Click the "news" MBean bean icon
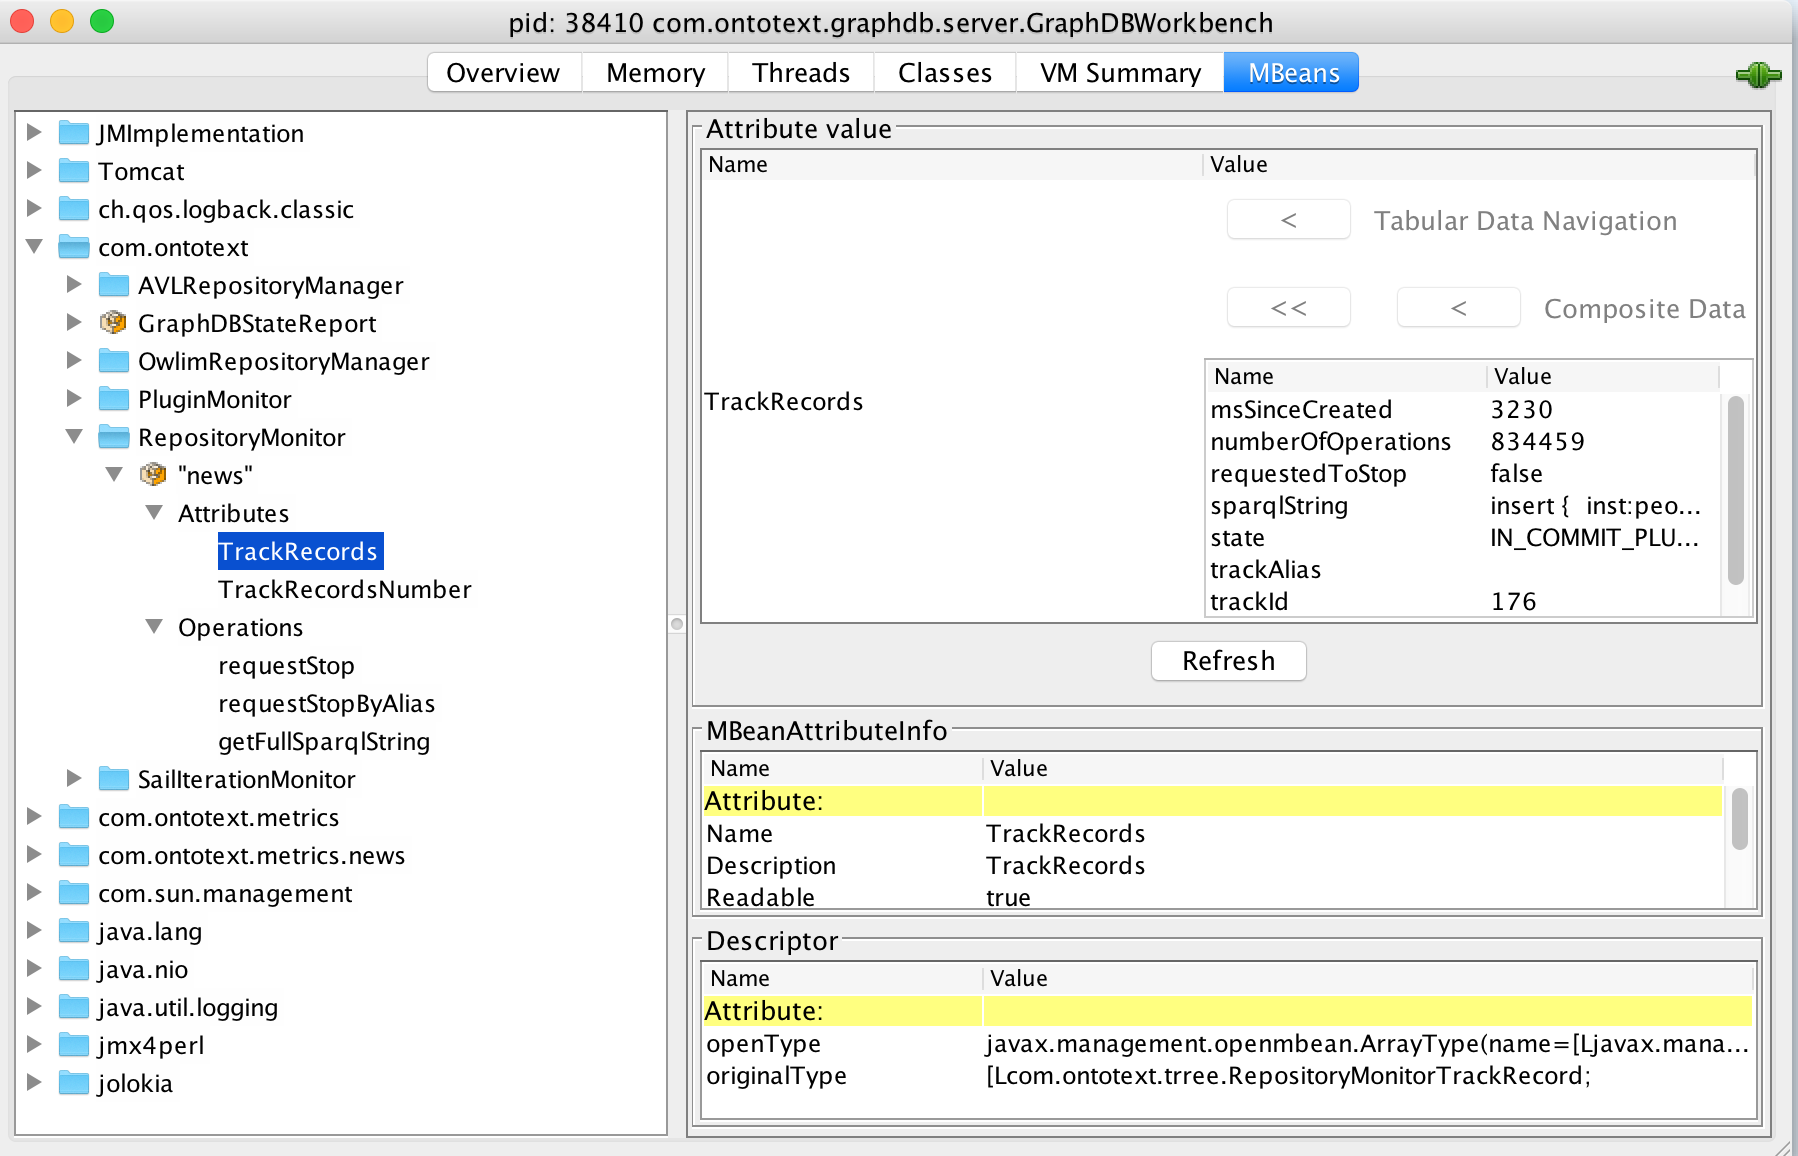1798x1156 pixels. click(x=153, y=474)
